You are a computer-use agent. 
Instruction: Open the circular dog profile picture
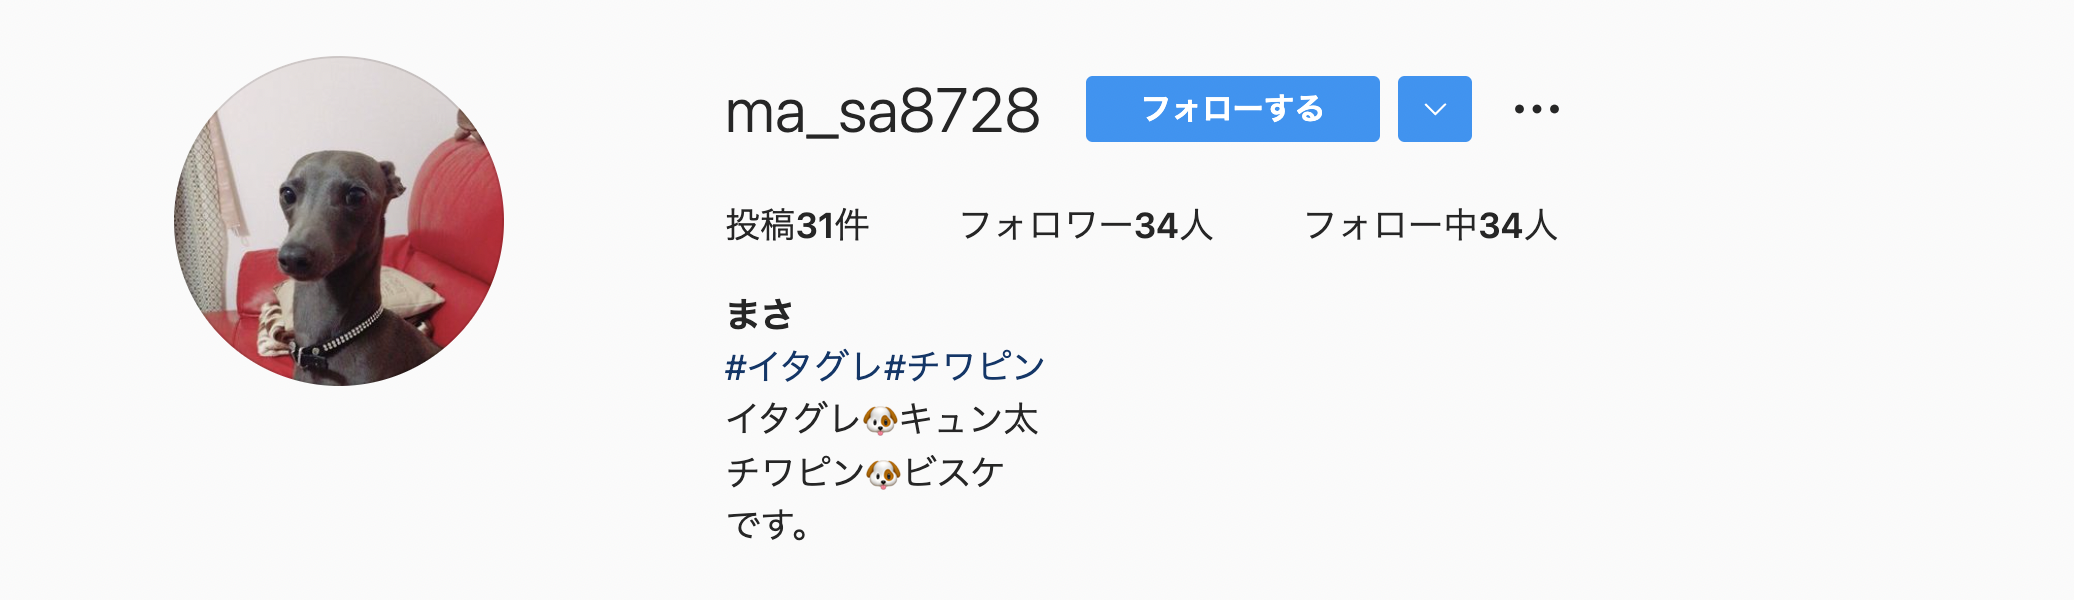point(339,221)
